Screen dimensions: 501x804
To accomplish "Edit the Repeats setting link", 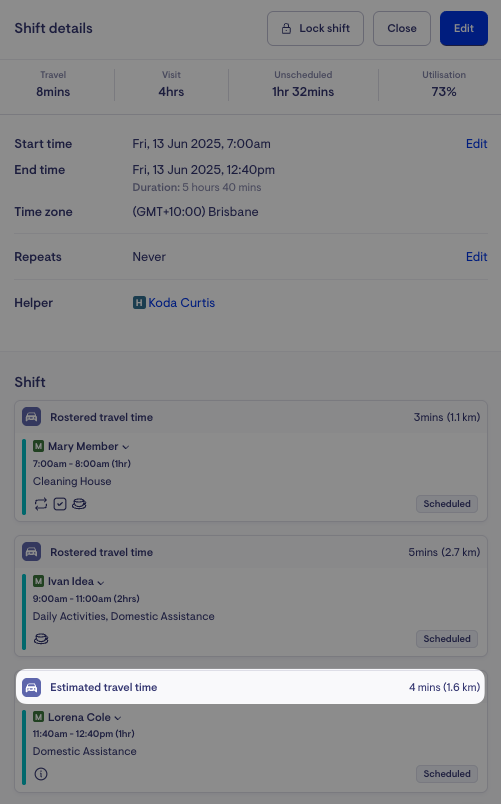I will point(476,256).
